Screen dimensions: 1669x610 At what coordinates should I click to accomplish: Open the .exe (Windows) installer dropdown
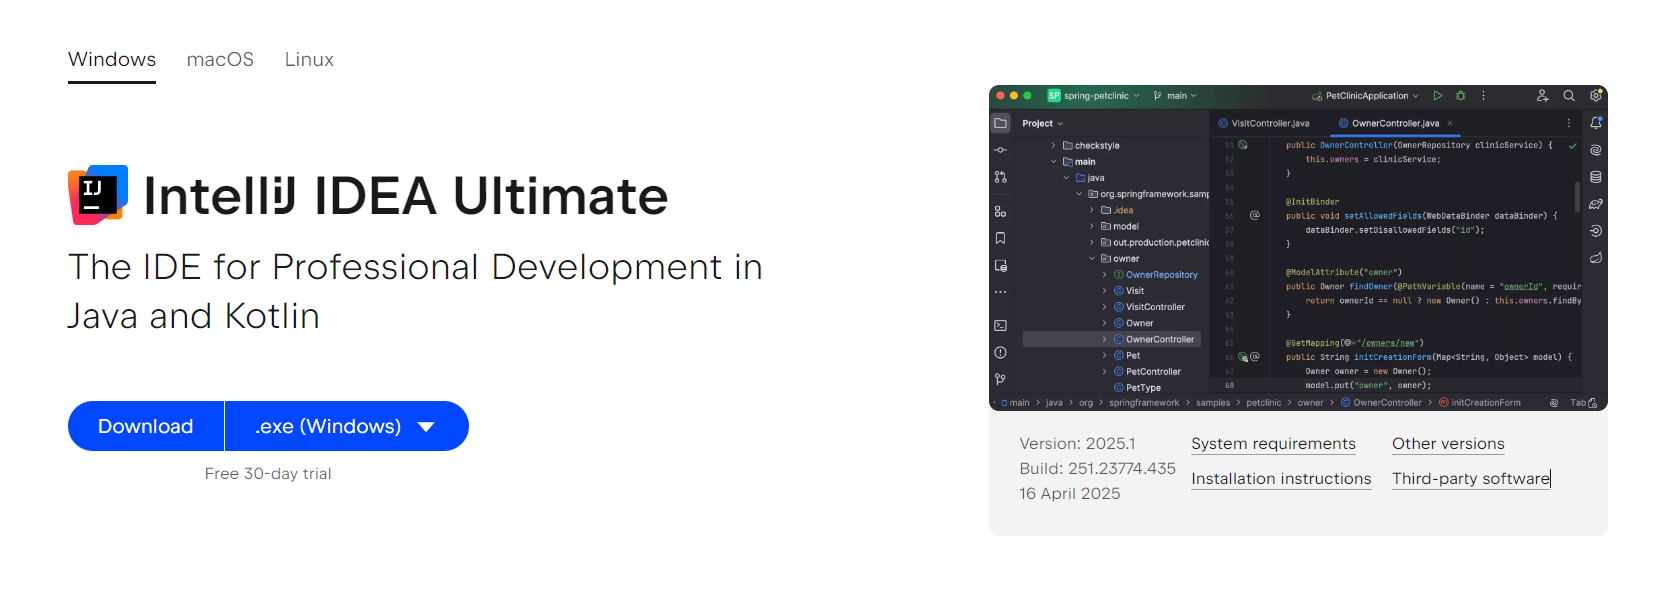346,426
